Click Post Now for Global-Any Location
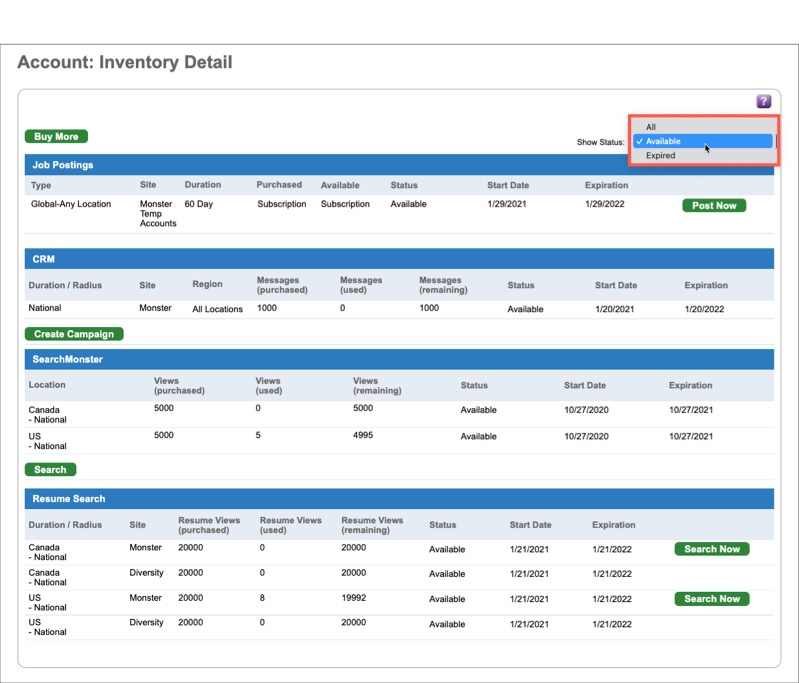This screenshot has height=683, width=799. pos(714,205)
